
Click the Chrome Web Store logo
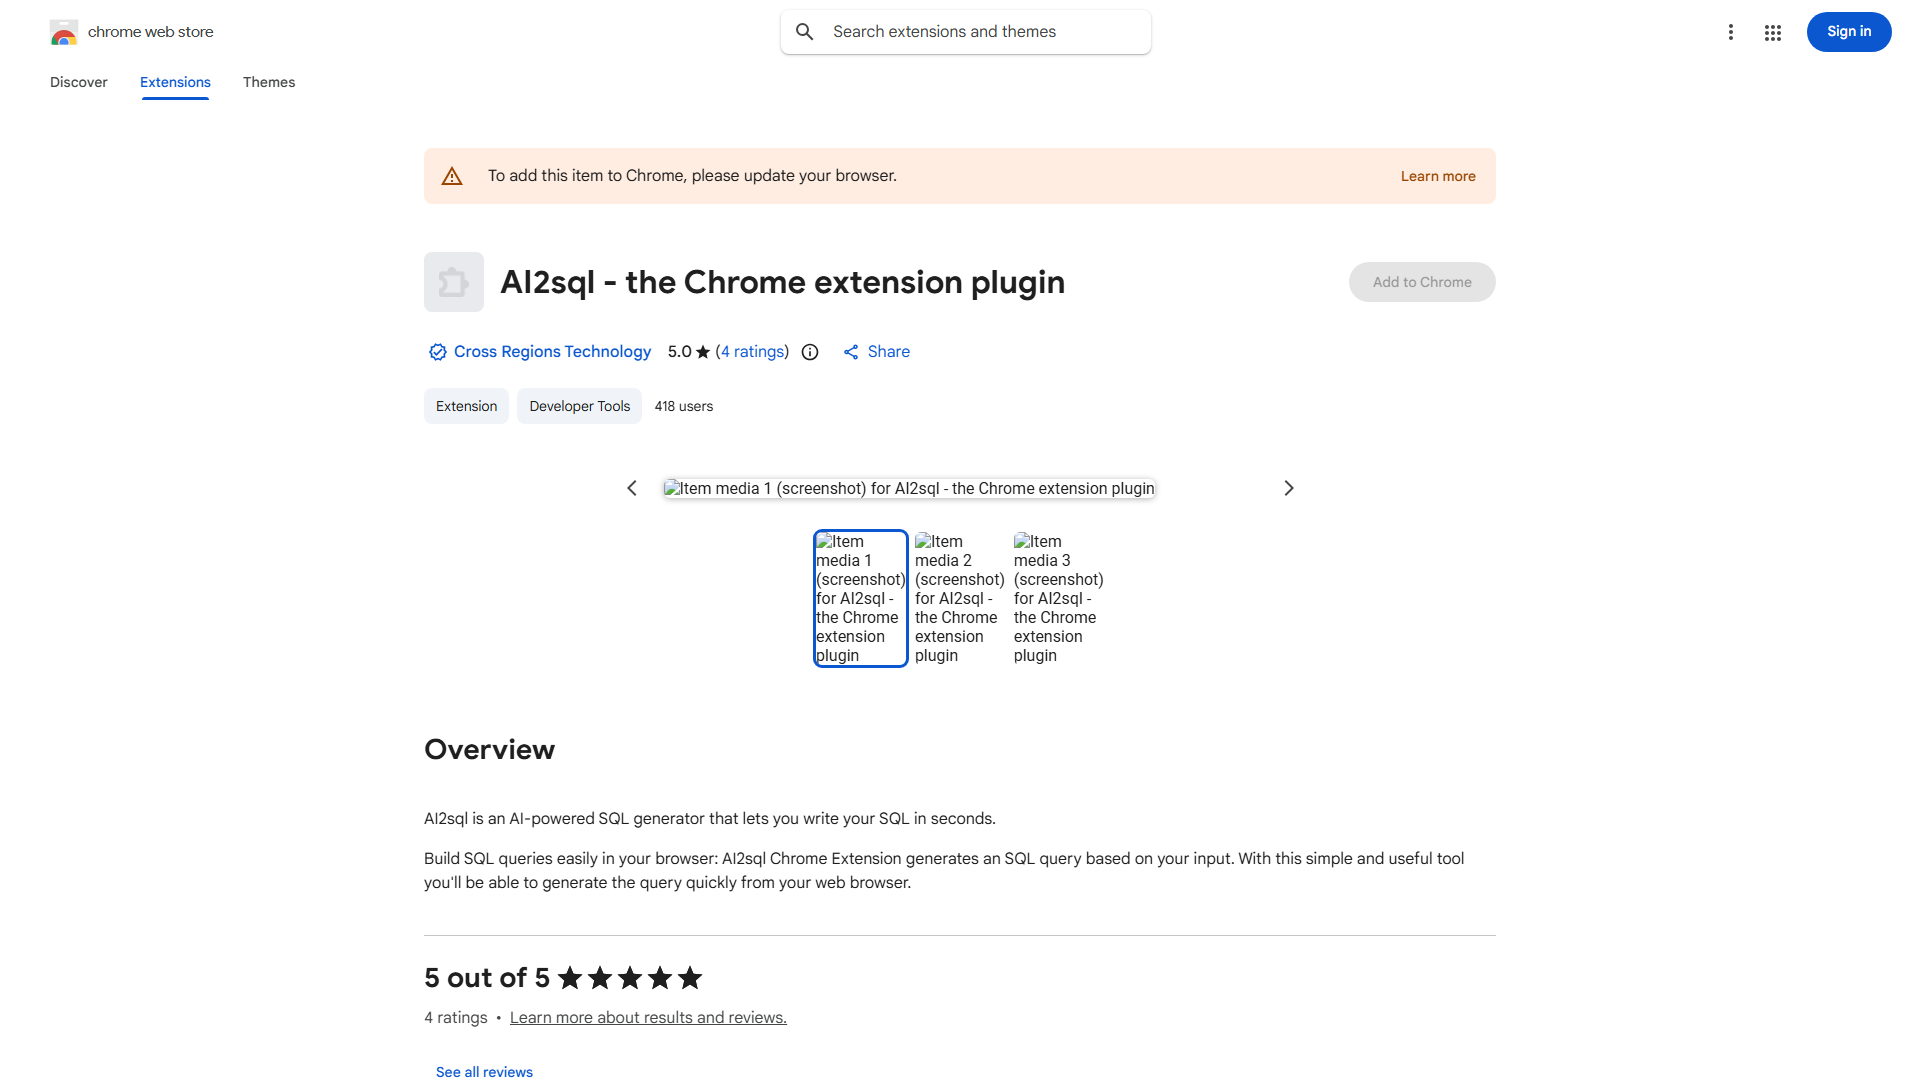(64, 32)
